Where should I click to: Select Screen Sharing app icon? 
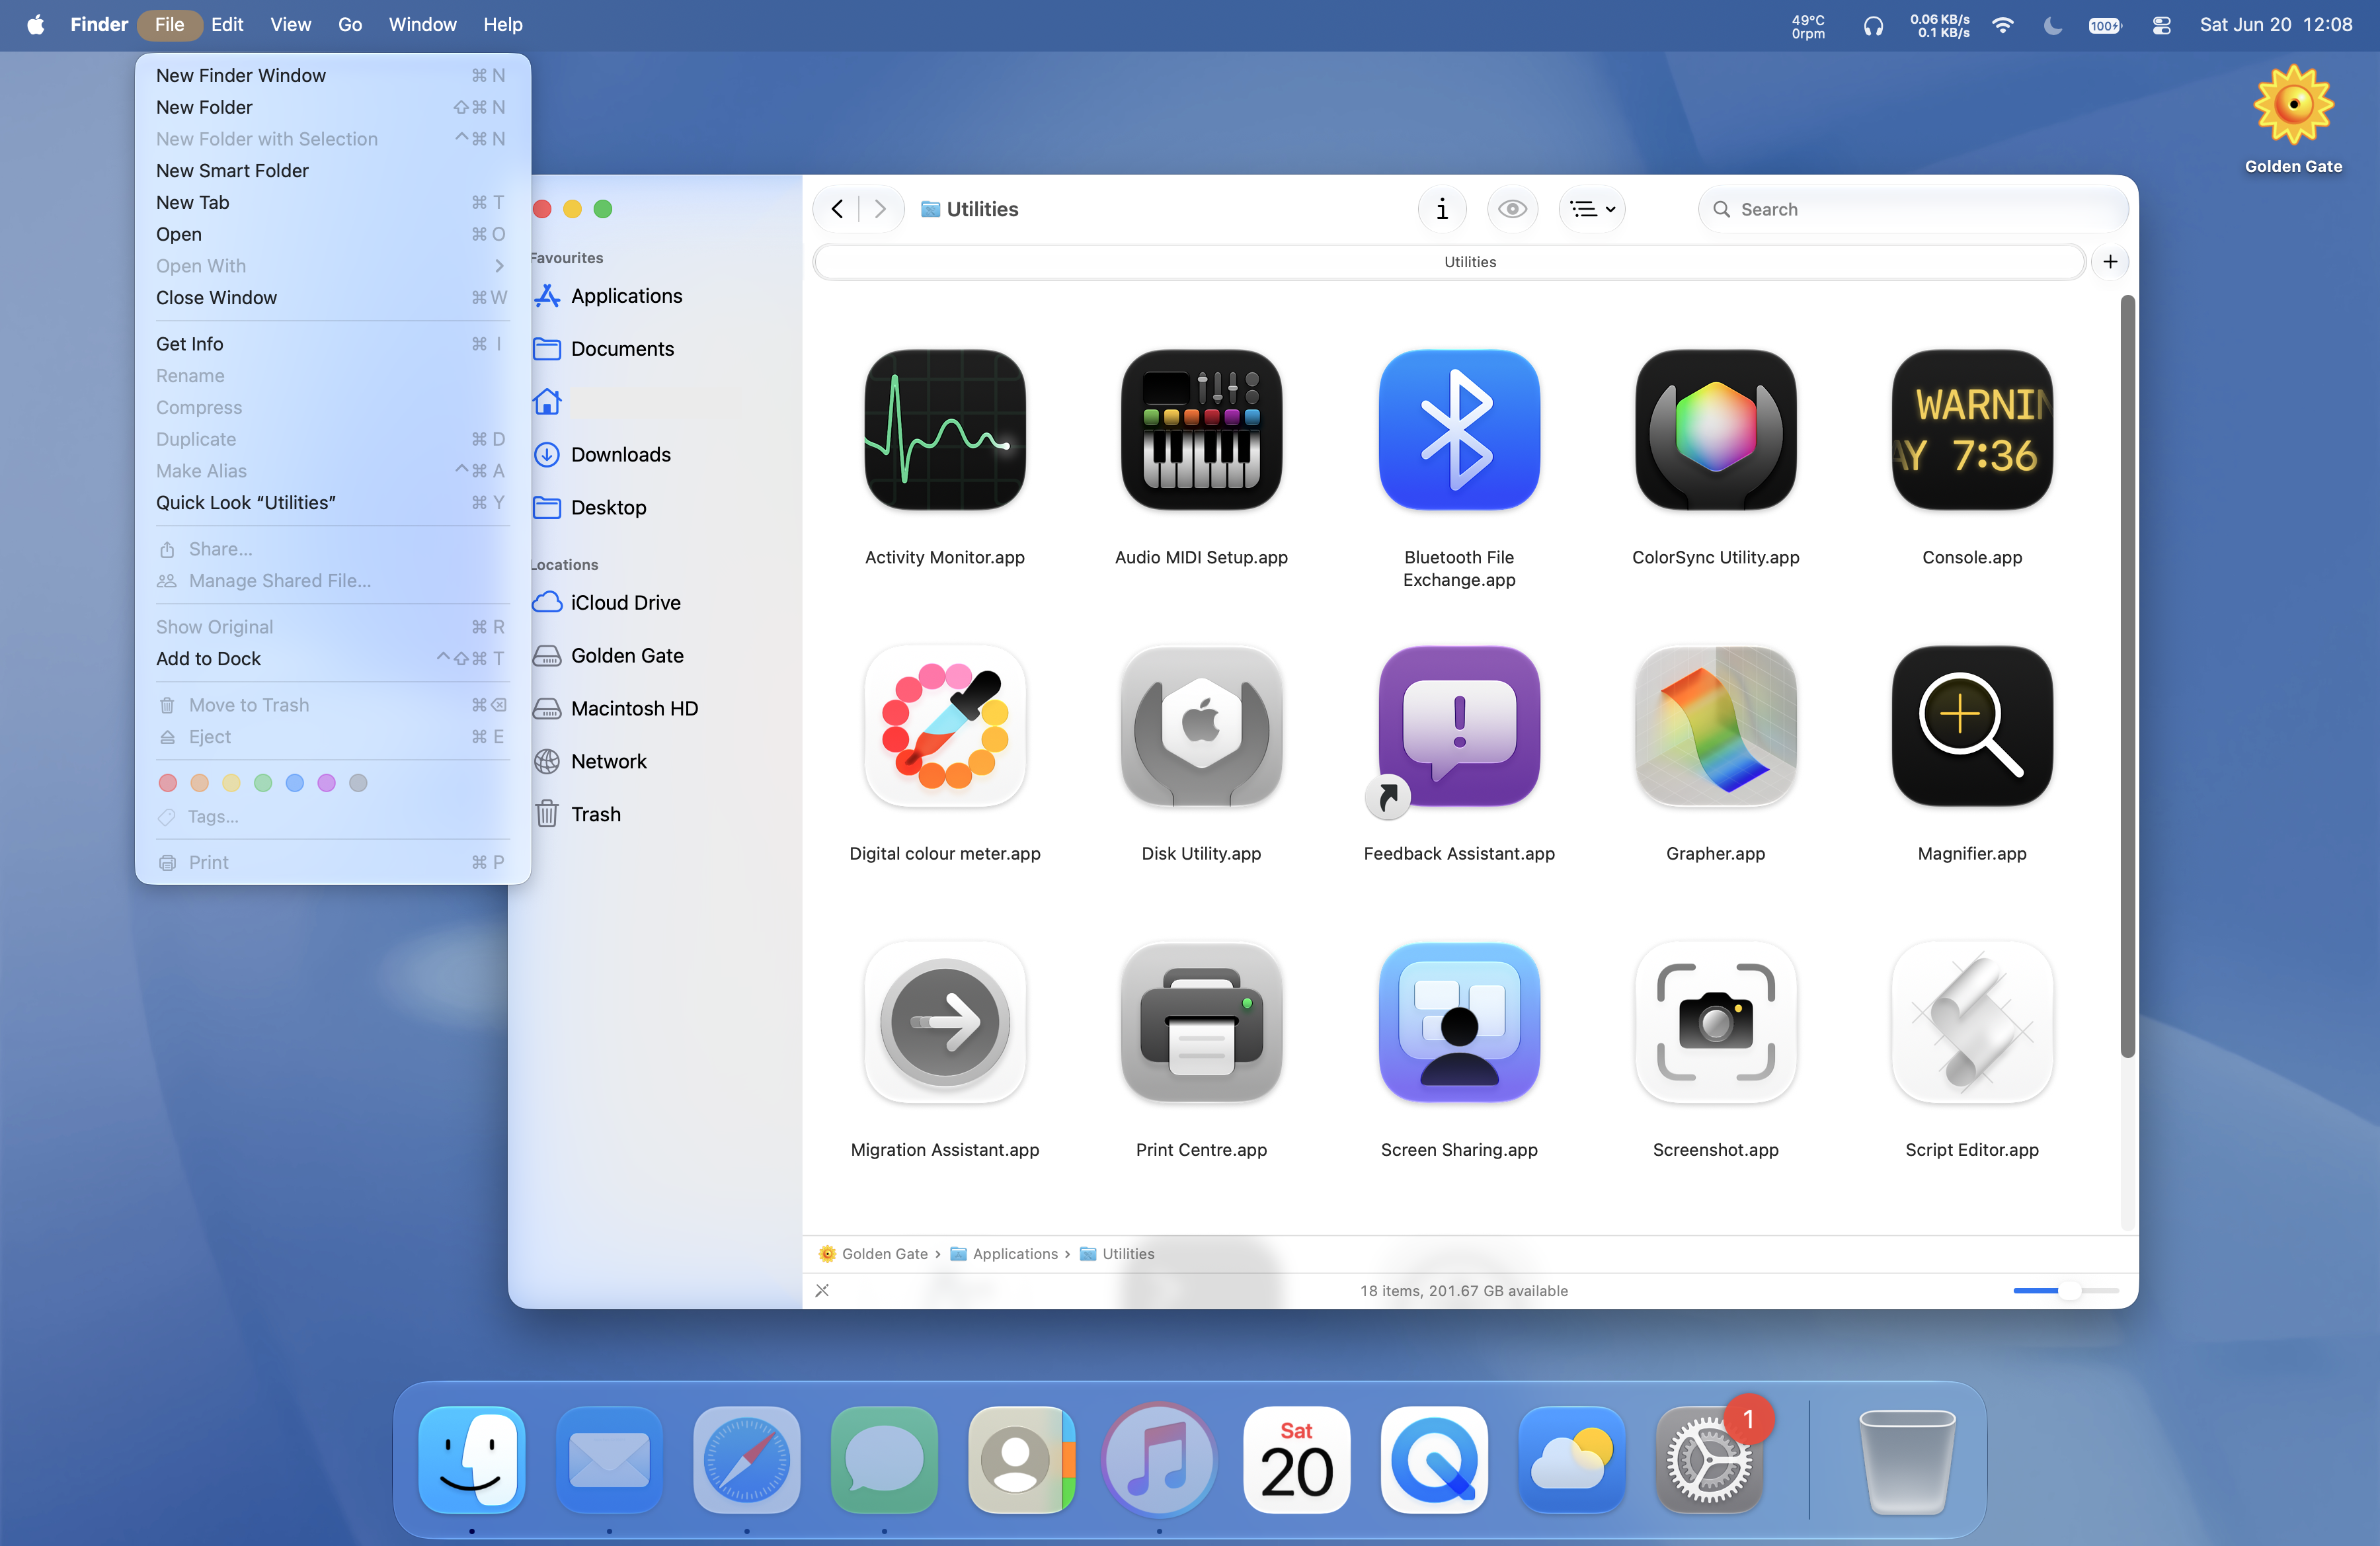coord(1459,1022)
